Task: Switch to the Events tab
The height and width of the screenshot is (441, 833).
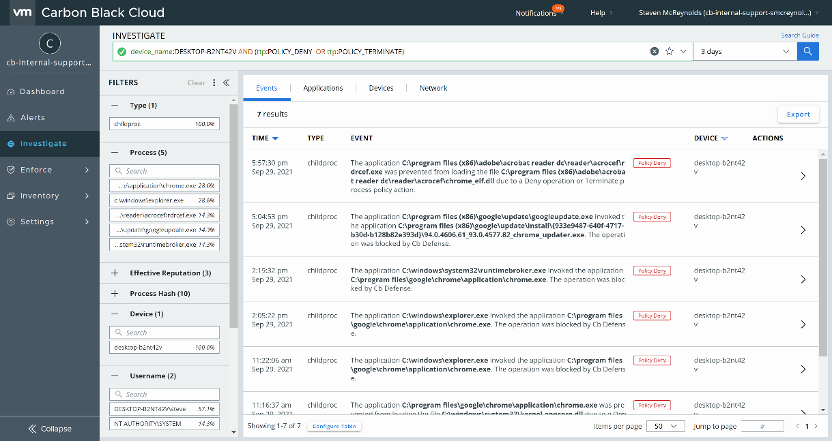Action: tap(267, 88)
